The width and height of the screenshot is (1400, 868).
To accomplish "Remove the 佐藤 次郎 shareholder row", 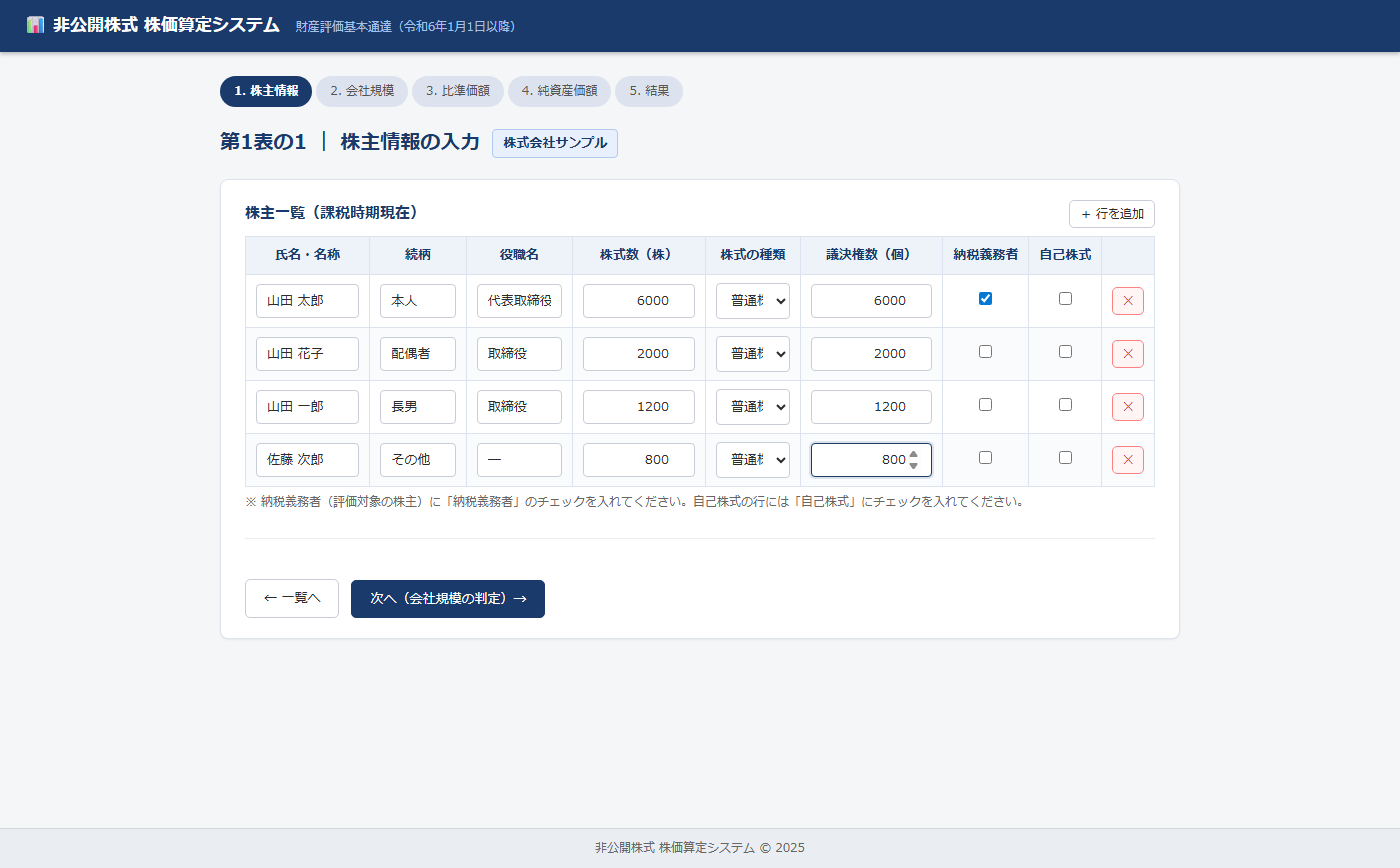I will (1128, 460).
